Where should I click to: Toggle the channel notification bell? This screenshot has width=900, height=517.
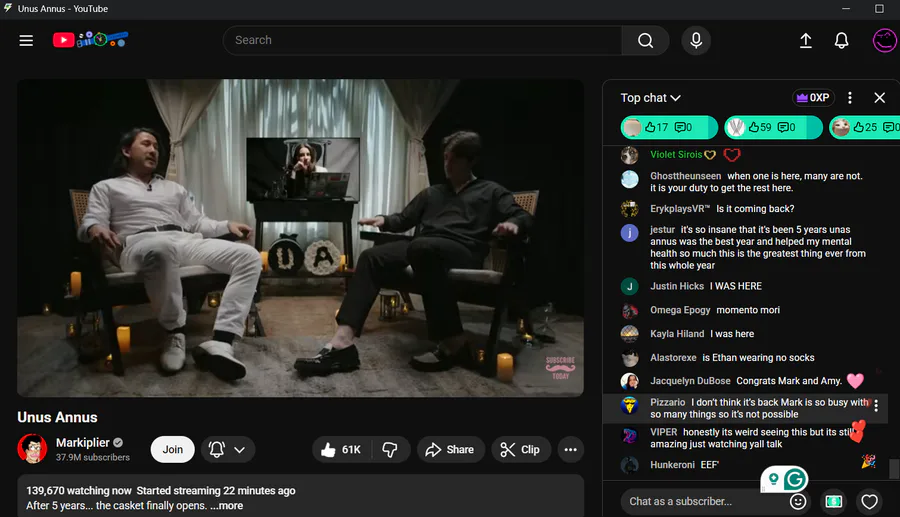[216, 449]
